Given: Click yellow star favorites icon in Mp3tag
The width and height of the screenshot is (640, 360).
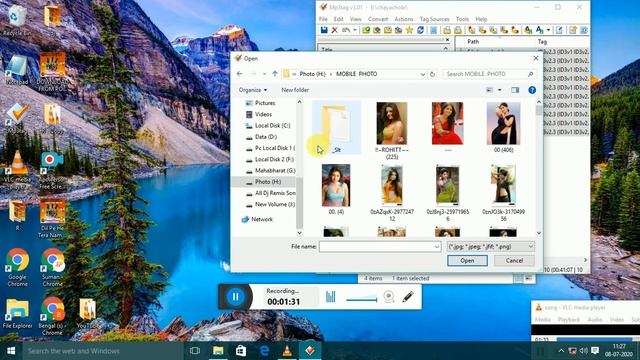Looking at the screenshot, I should click(x=409, y=30).
